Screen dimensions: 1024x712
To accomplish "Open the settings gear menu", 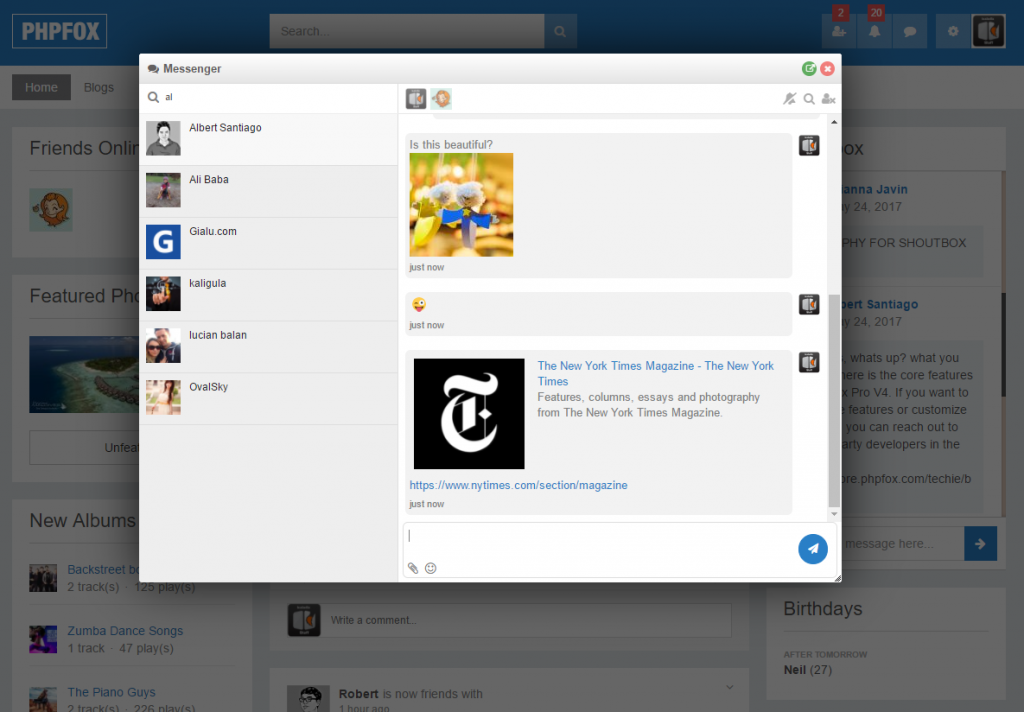I will (x=951, y=31).
